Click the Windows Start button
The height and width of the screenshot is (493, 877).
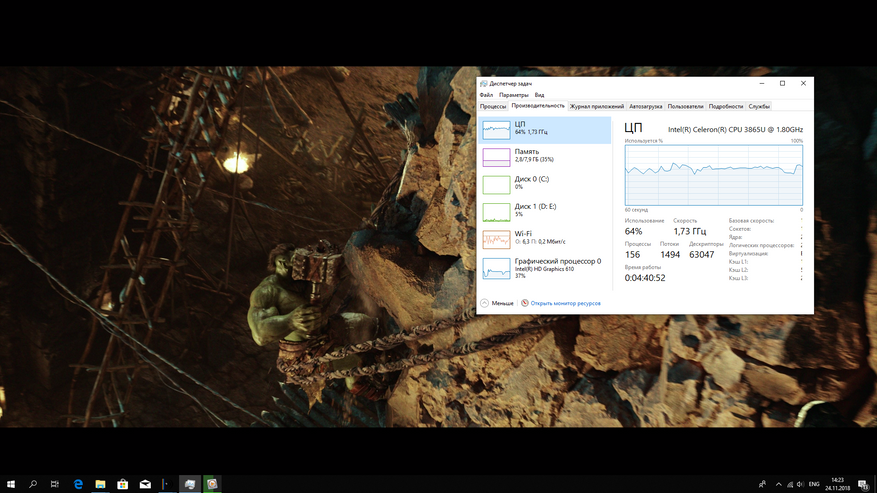click(x=10, y=484)
